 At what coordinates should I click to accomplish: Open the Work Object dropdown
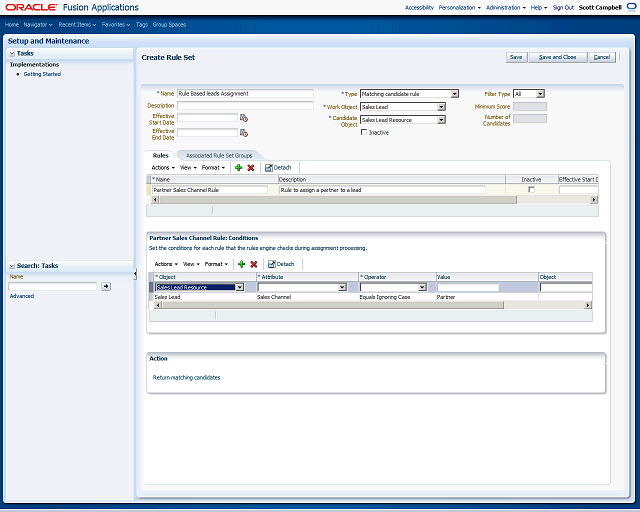(441, 107)
